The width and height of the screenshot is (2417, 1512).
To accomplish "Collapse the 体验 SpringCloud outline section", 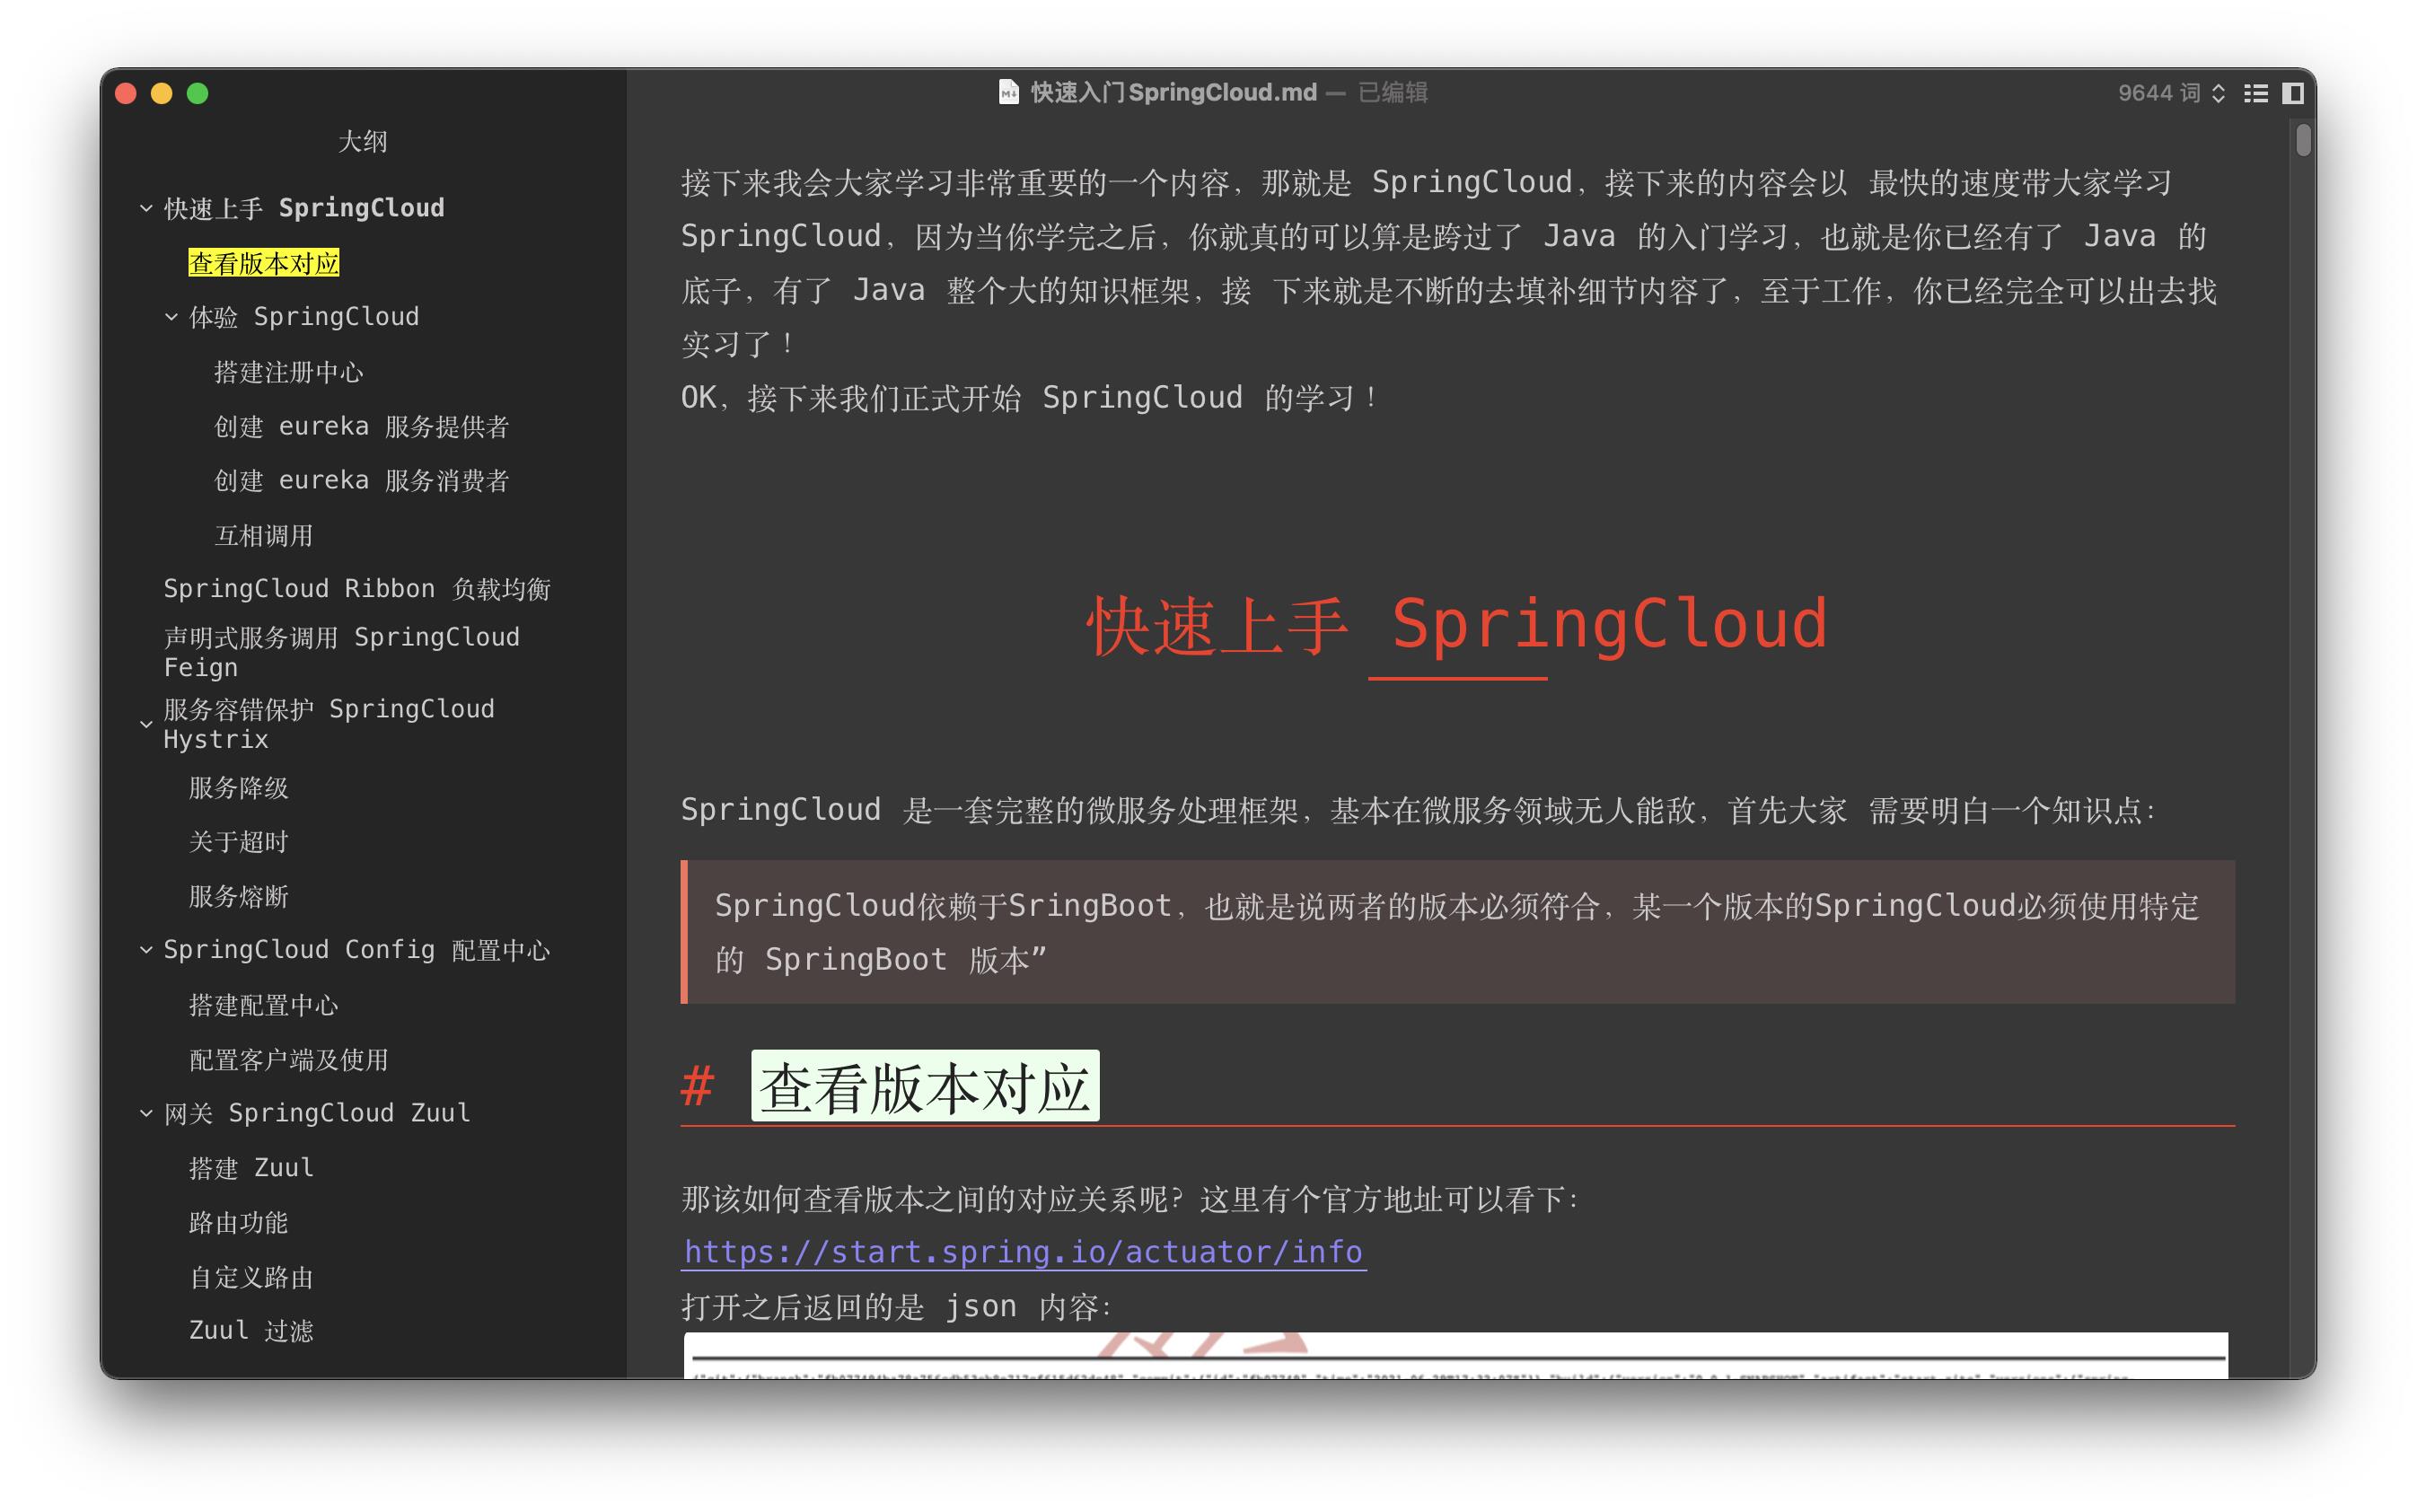I will [x=171, y=317].
